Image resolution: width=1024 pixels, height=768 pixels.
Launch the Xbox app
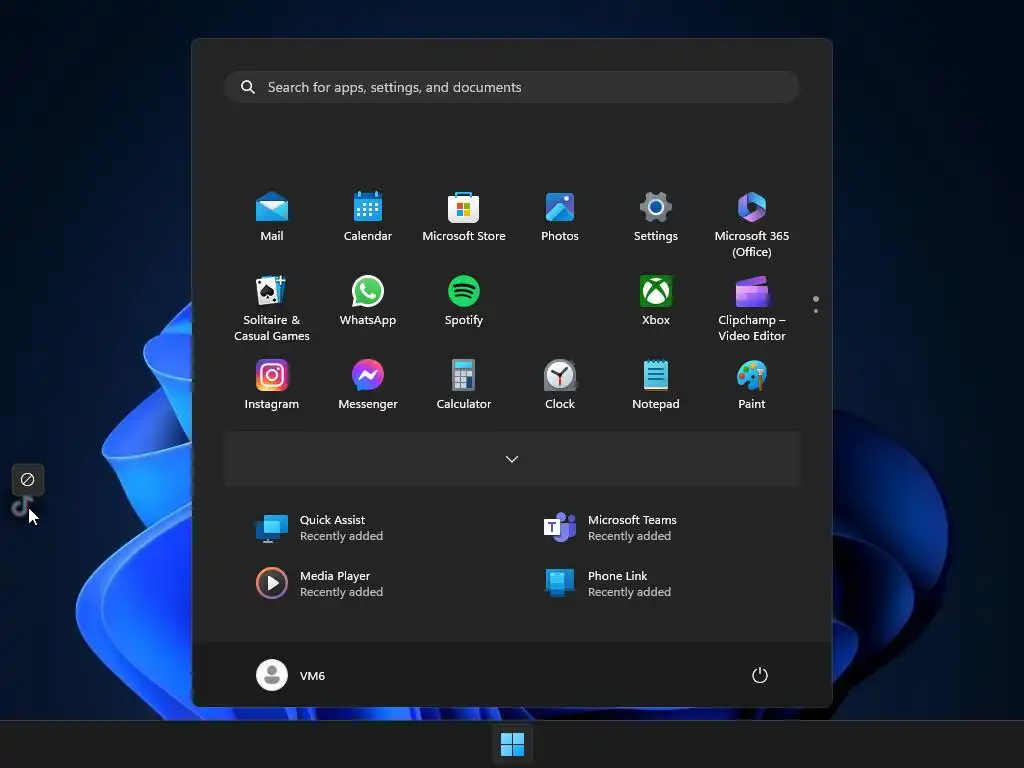pyautogui.click(x=656, y=300)
